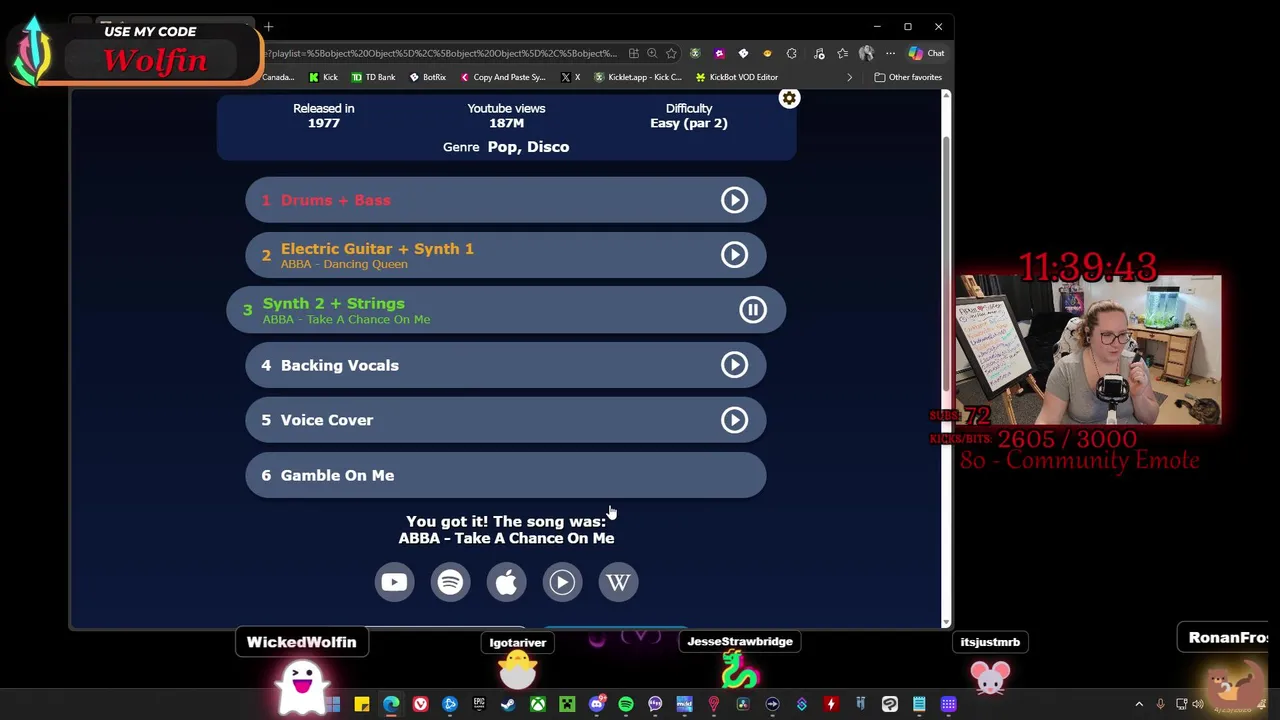Open the Kicklet.app bookmark

click(x=638, y=77)
